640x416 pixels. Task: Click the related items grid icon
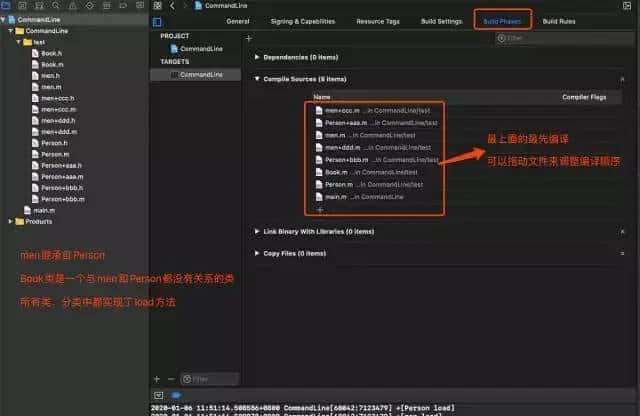[158, 5]
